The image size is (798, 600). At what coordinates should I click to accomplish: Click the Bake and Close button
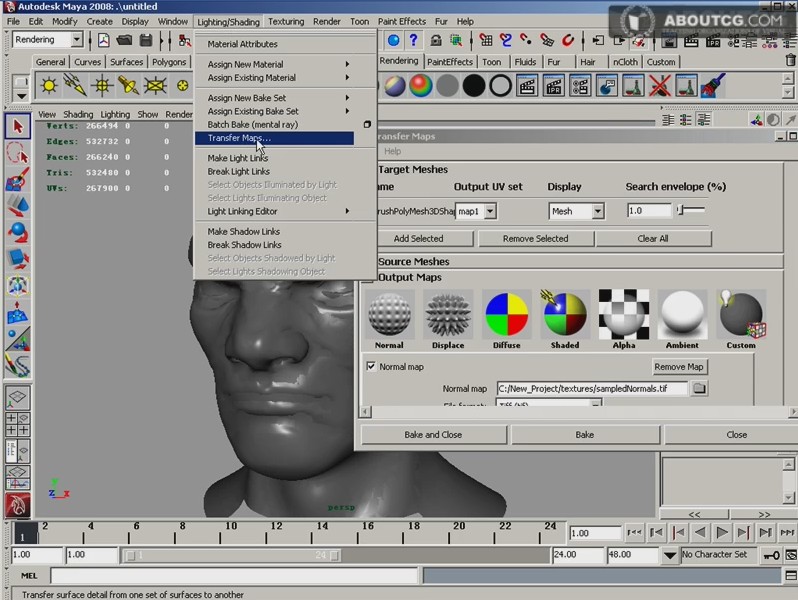433,435
